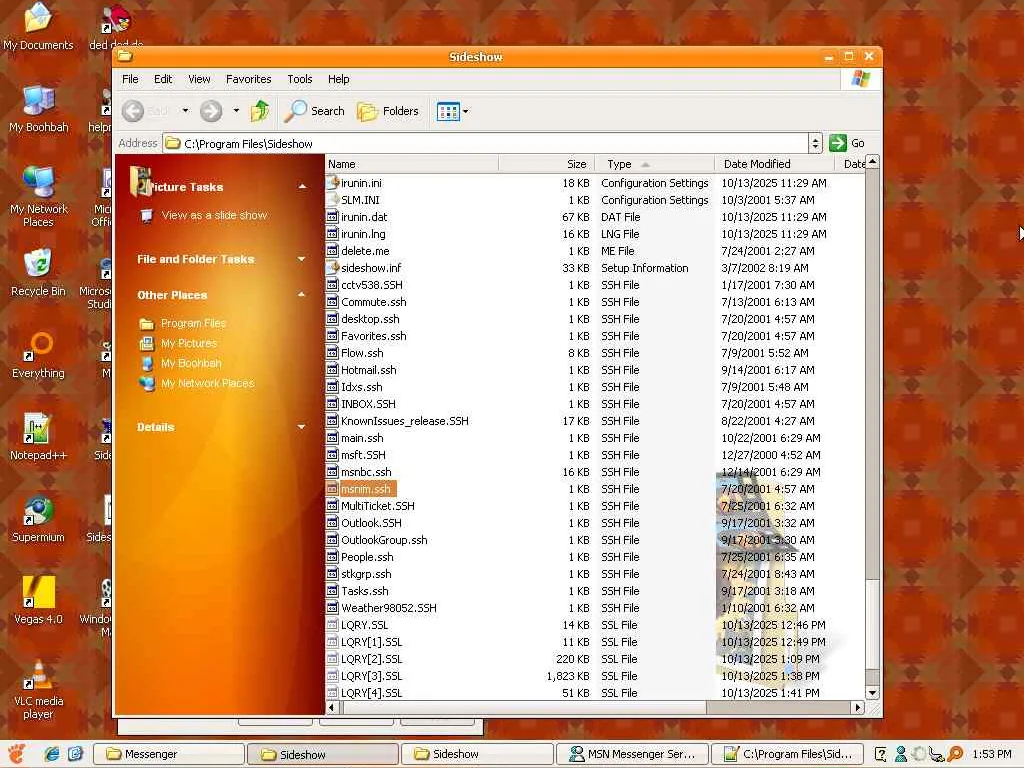Open My Network Places link in sidebar
This screenshot has width=1024, height=768.
(x=208, y=383)
